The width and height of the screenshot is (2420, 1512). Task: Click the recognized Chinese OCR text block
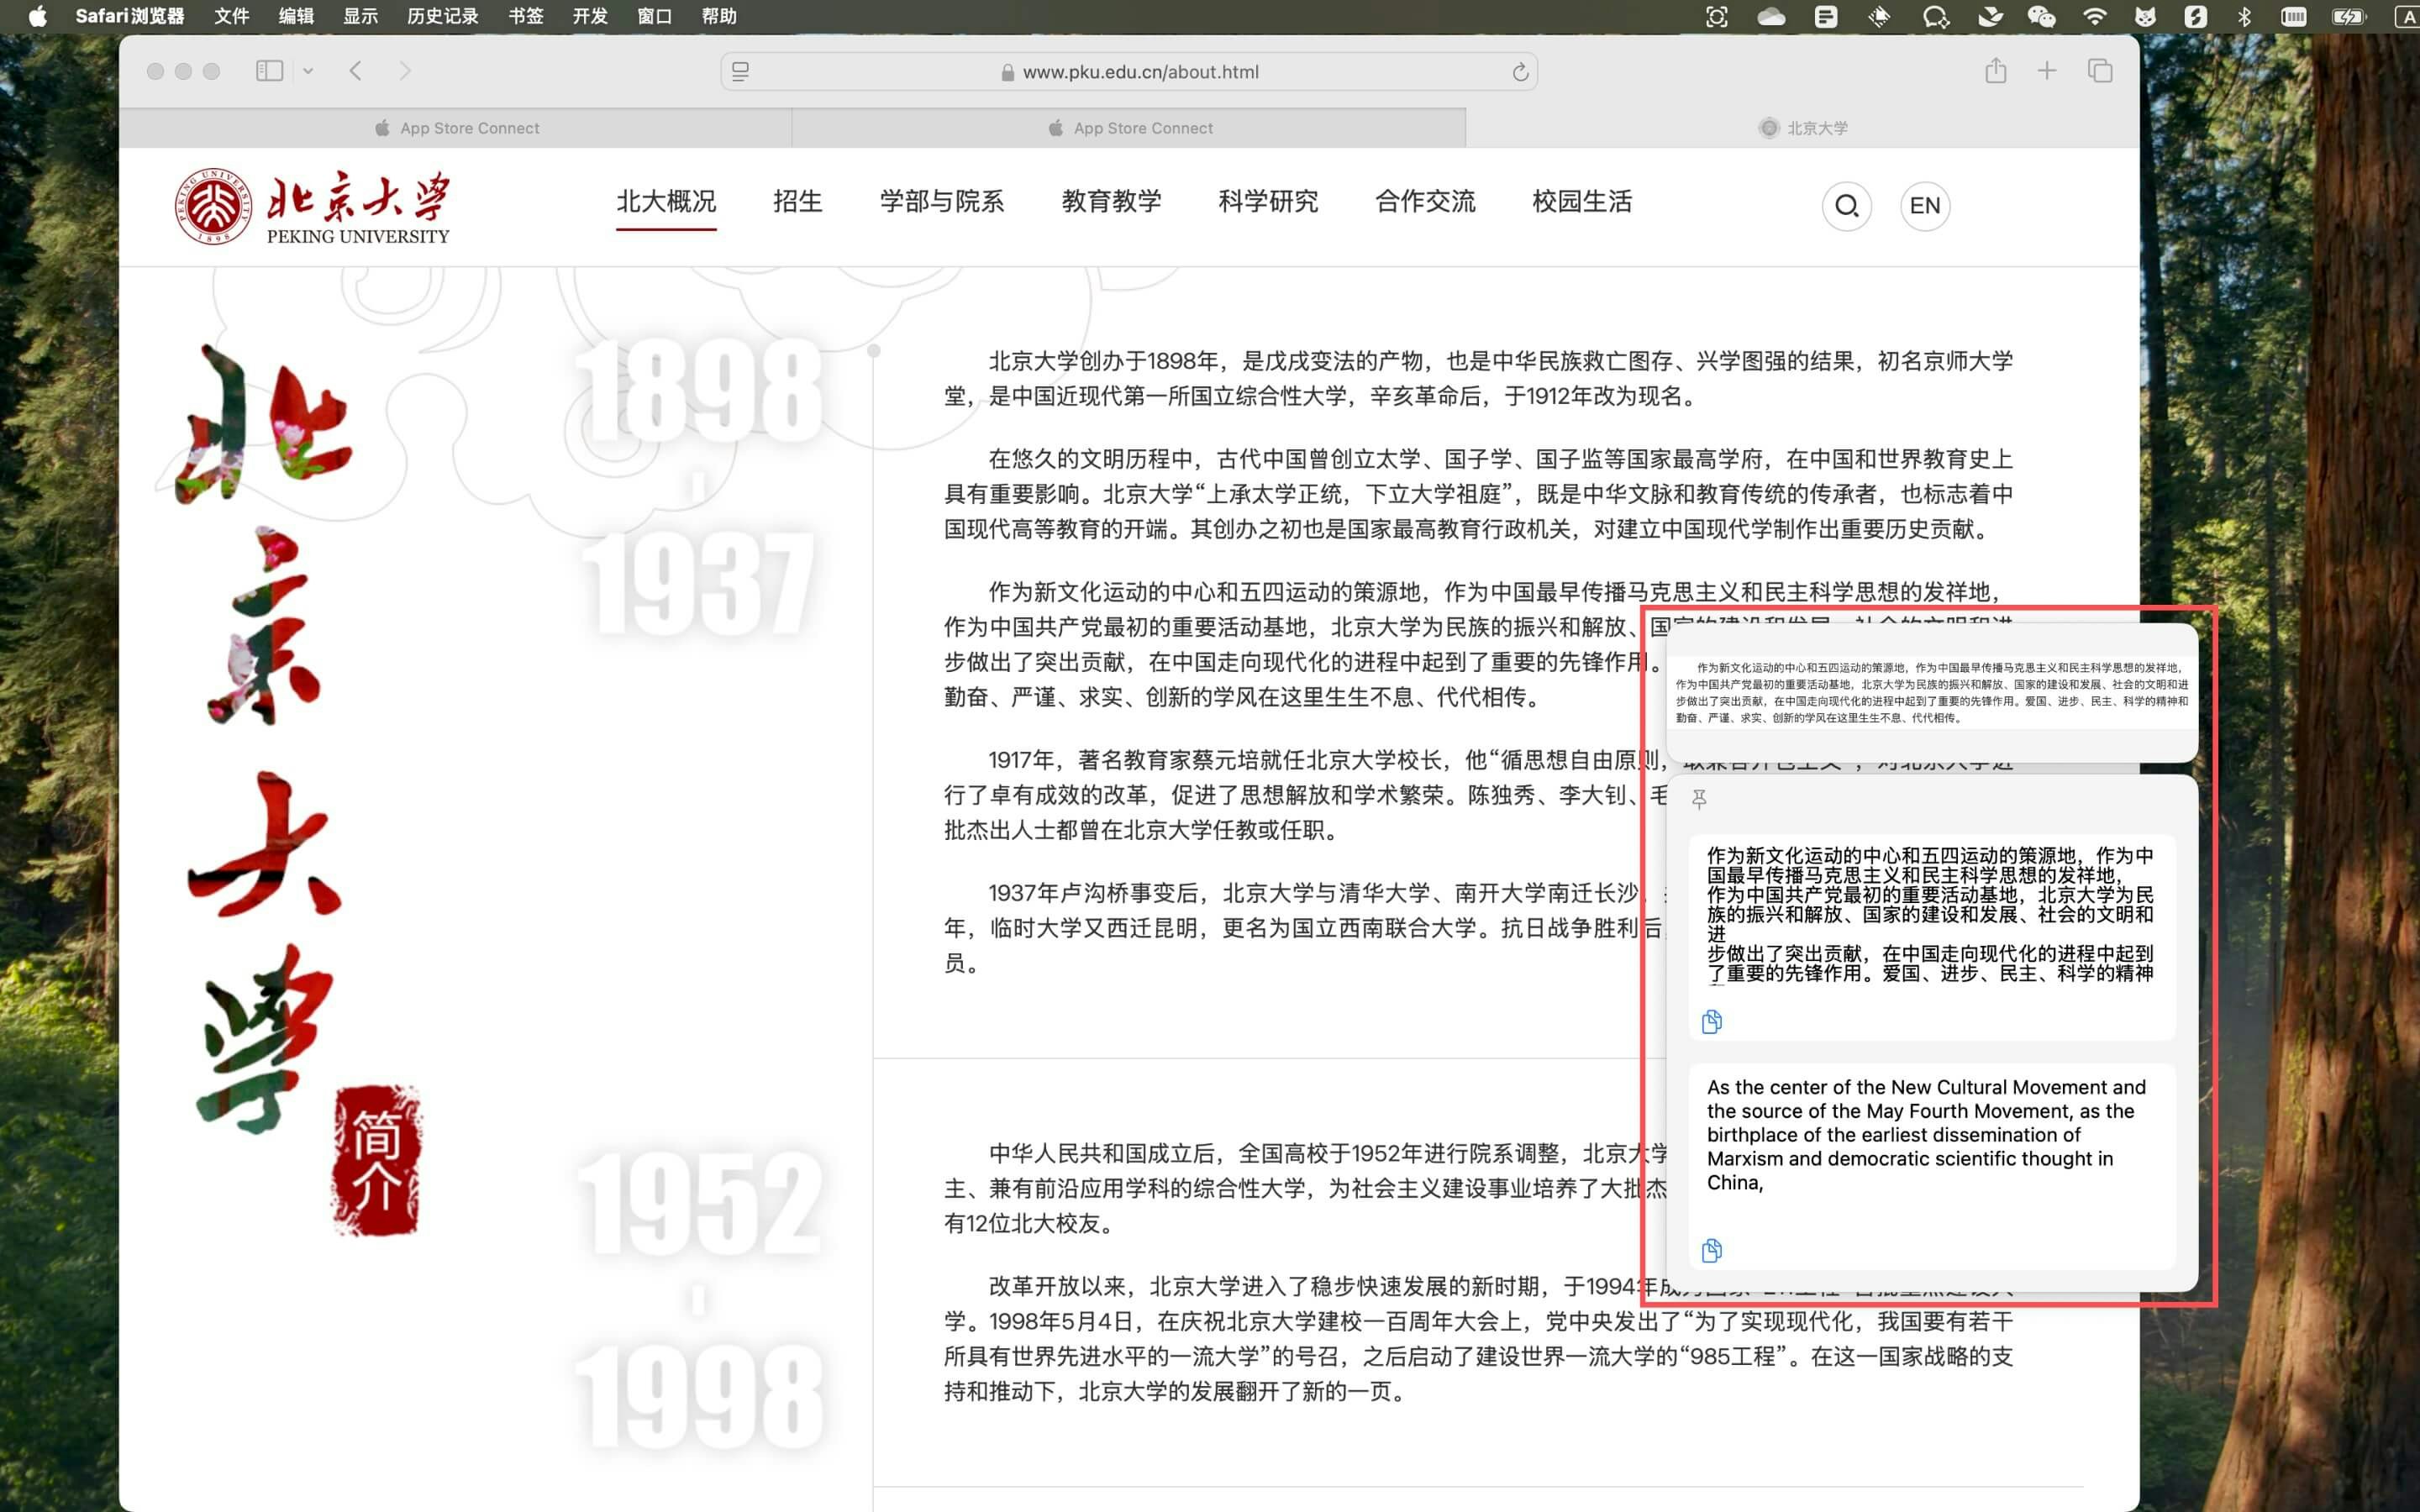click(1930, 914)
